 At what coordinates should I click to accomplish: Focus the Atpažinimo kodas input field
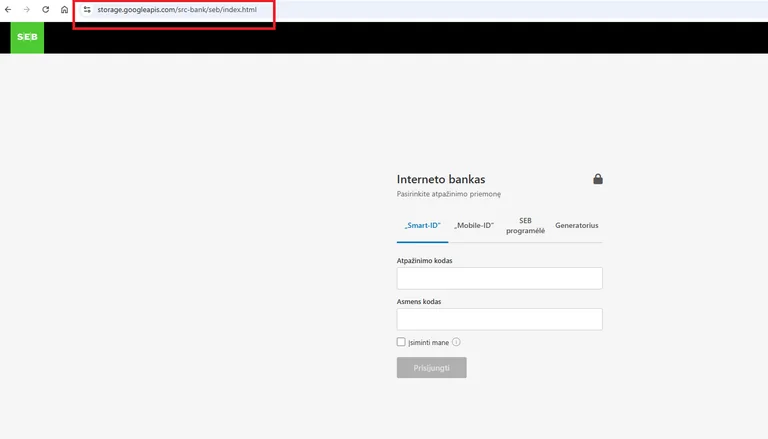click(500, 278)
